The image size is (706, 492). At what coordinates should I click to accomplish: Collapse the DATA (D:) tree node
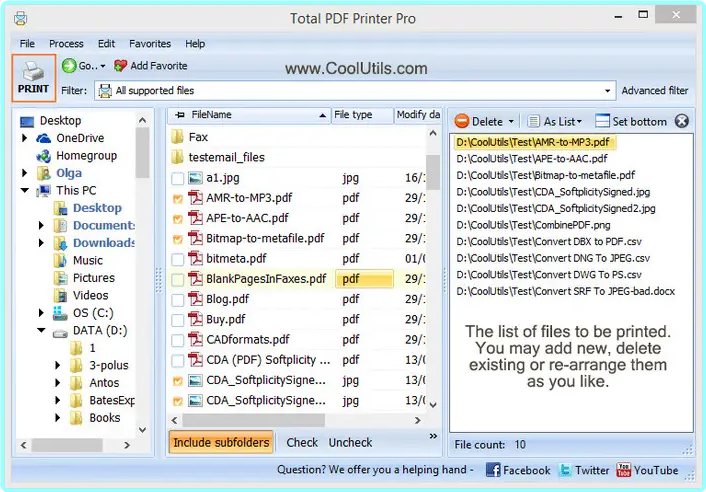pyautogui.click(x=41, y=330)
